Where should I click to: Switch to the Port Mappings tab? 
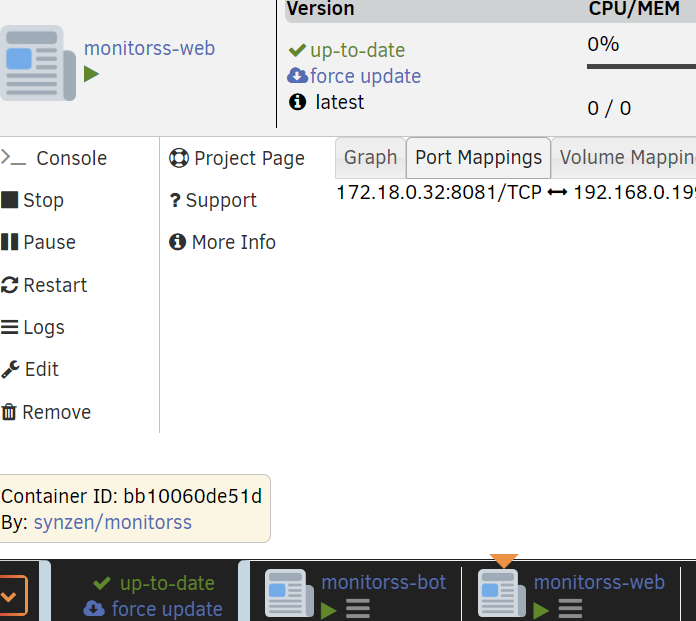(478, 158)
